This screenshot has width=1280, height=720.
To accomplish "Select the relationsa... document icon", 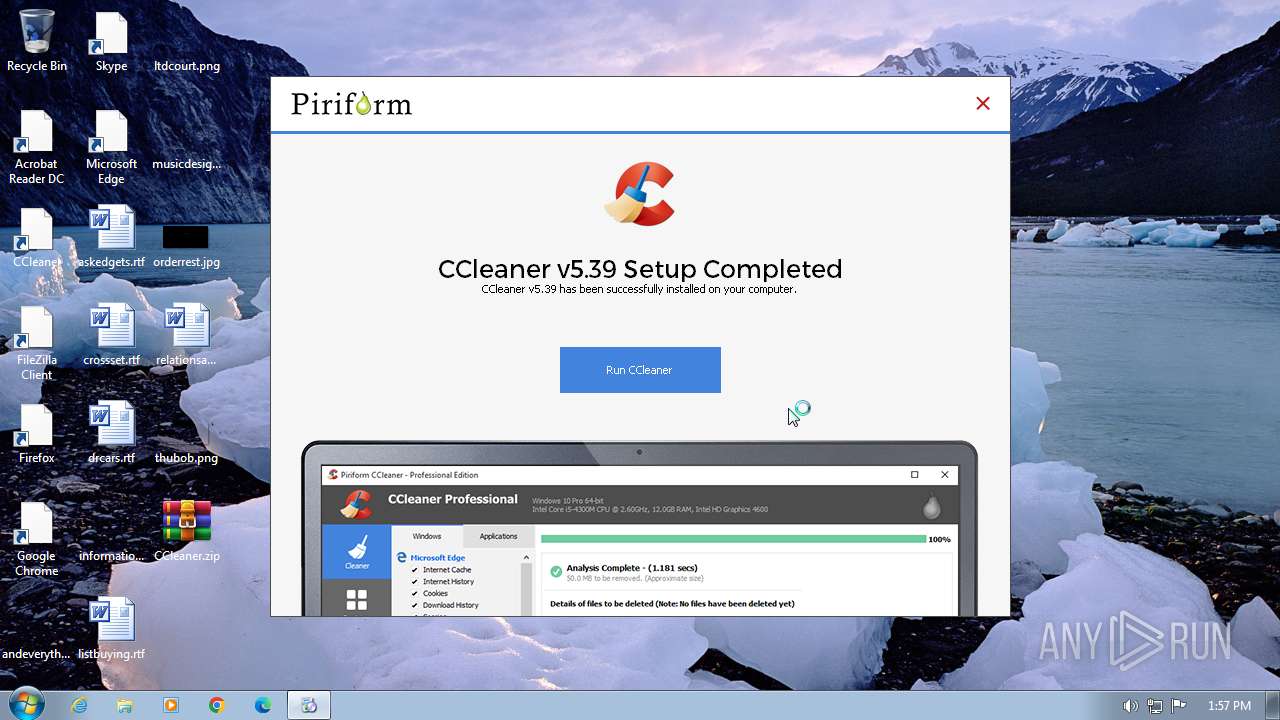I will [187, 335].
